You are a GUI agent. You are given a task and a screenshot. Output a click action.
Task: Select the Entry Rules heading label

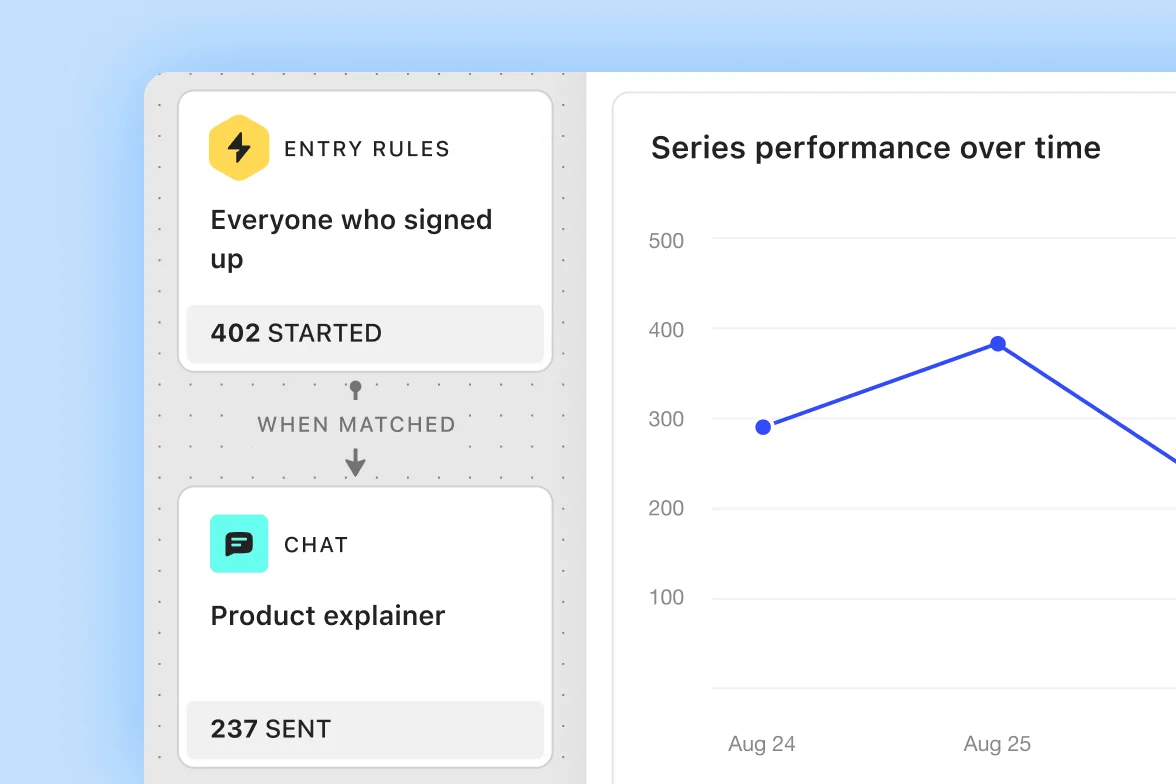[x=367, y=149]
